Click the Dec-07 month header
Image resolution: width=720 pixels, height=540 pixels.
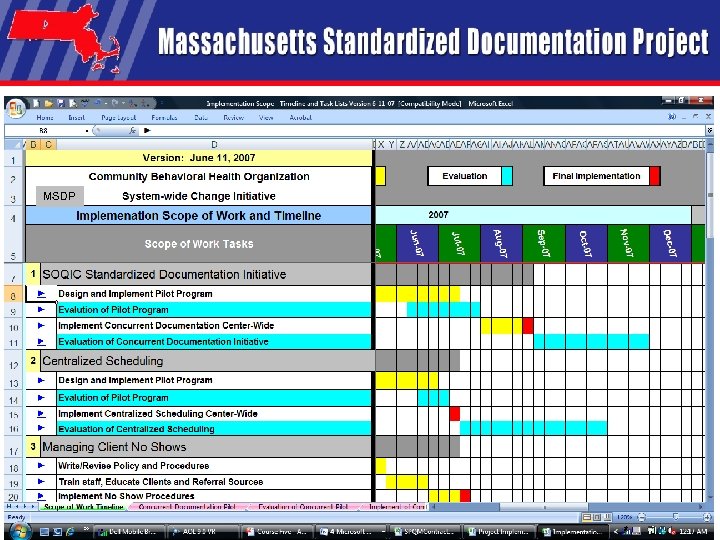coord(670,243)
